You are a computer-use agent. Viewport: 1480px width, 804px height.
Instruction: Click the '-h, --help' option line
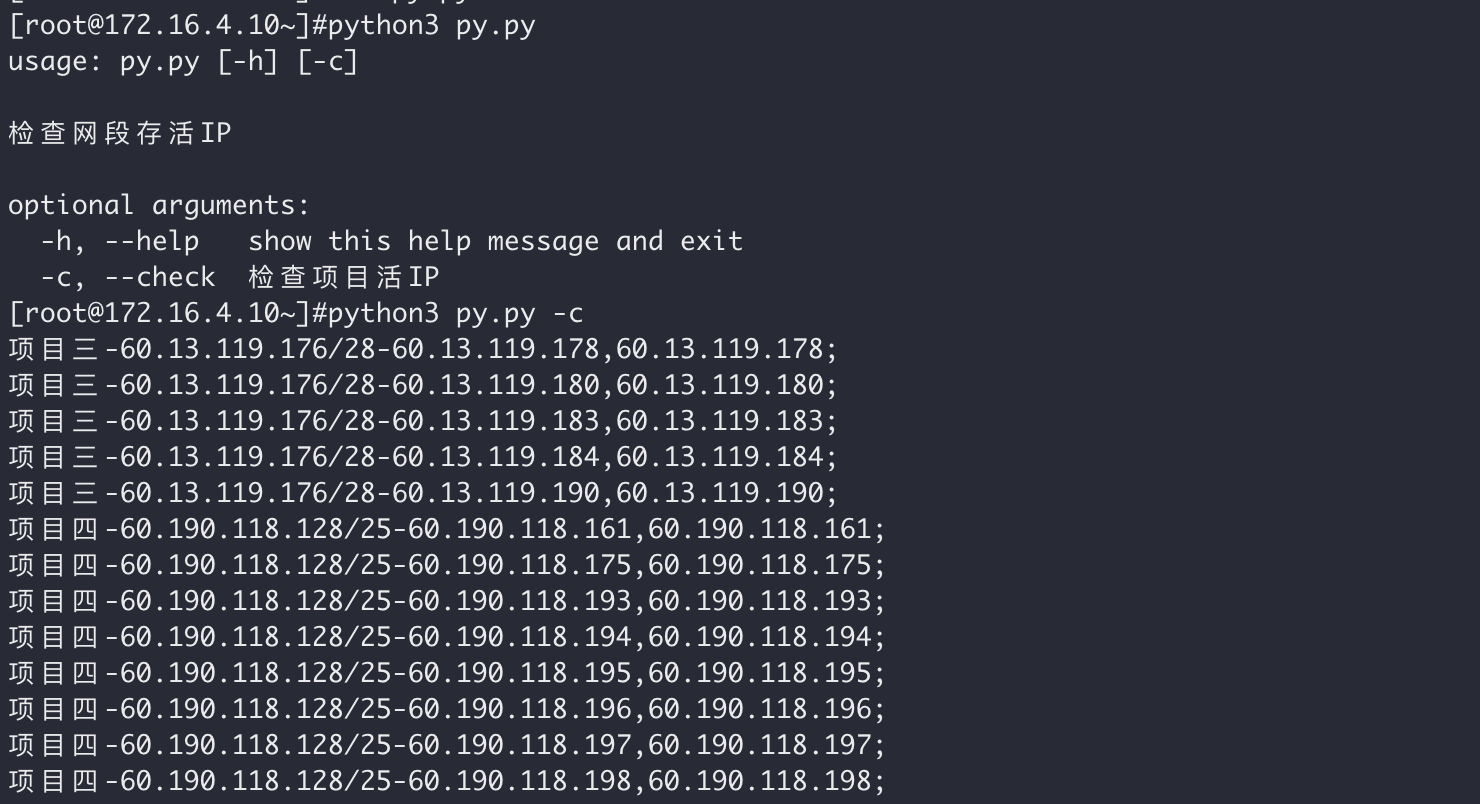point(391,241)
